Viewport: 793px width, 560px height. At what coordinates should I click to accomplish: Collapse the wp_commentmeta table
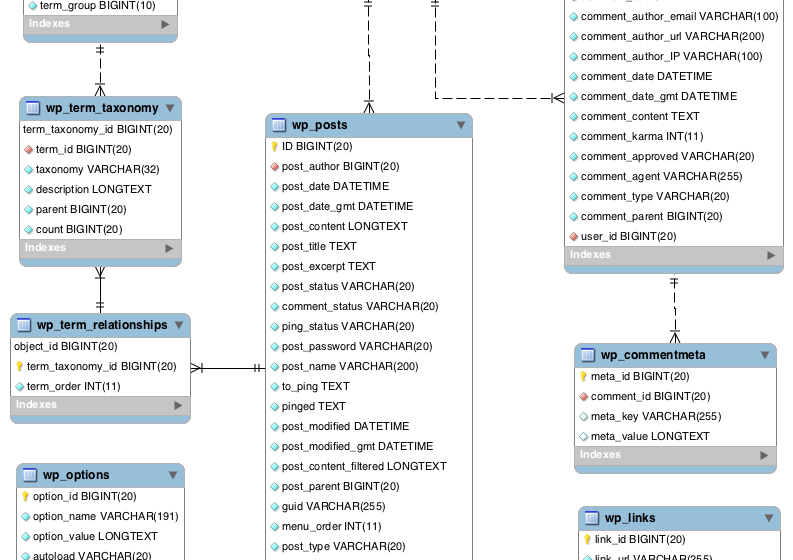pyautogui.click(x=765, y=355)
